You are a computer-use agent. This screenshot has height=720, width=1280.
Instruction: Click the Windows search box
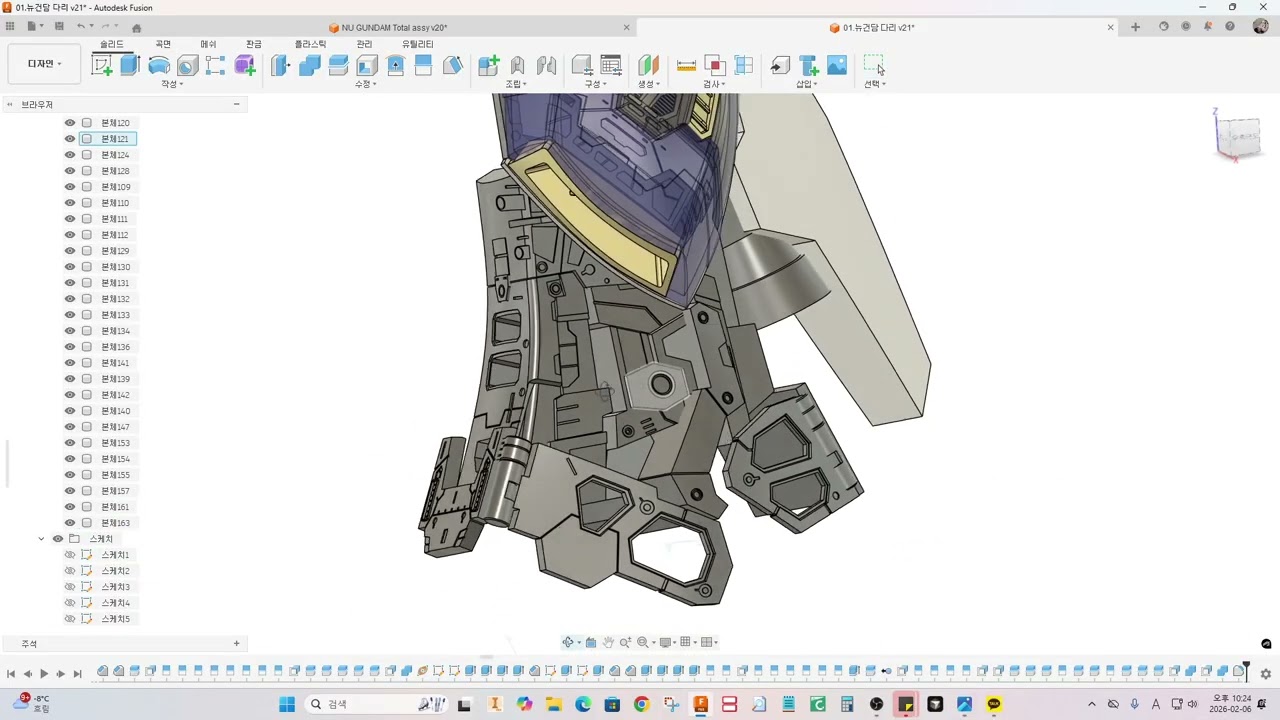pos(375,704)
